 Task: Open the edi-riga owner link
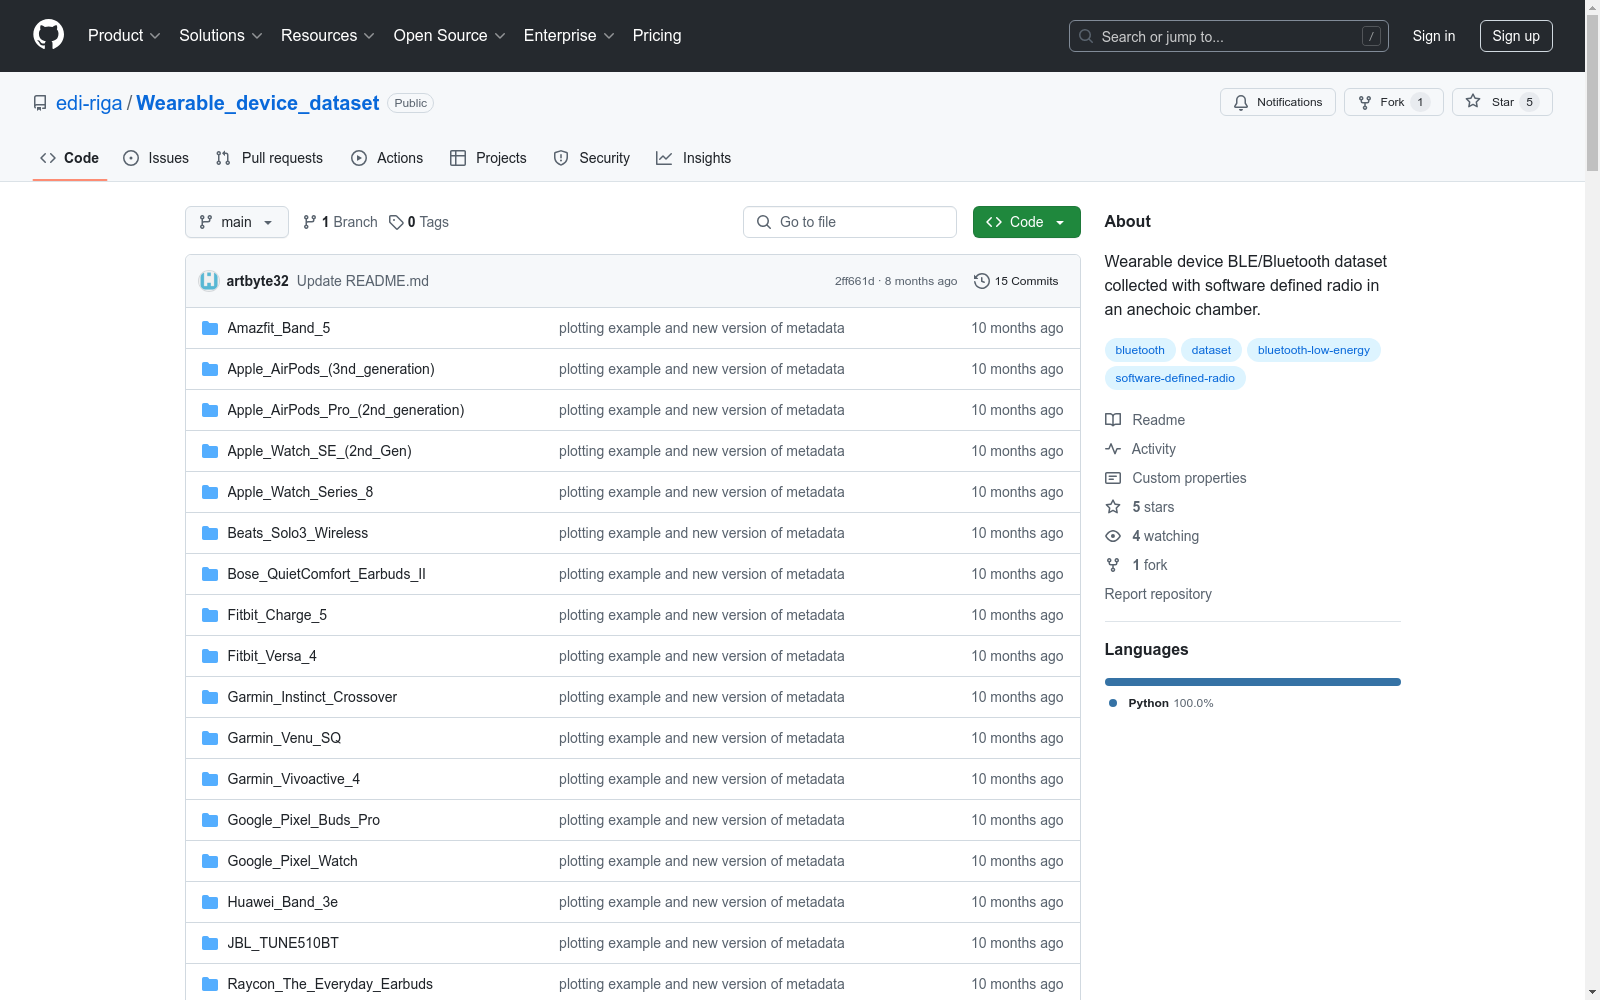(x=89, y=103)
